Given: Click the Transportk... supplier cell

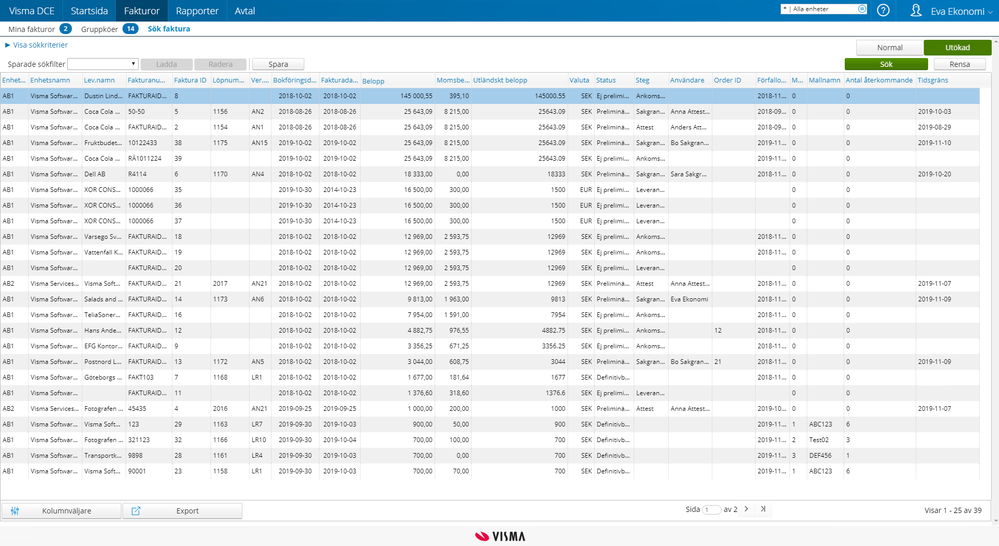Looking at the screenshot, I should (x=103, y=456).
